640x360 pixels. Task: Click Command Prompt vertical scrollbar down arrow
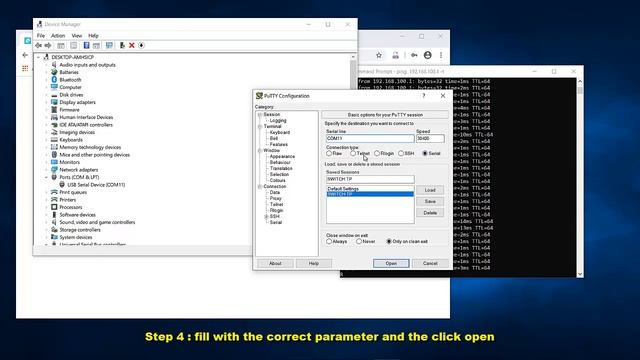point(580,274)
